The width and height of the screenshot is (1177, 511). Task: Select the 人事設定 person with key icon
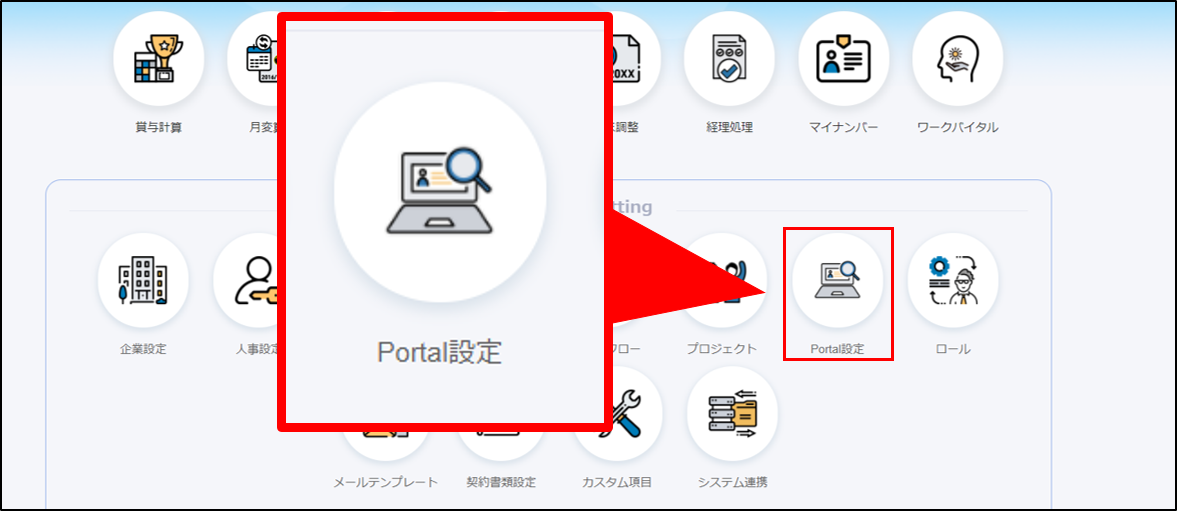250,280
